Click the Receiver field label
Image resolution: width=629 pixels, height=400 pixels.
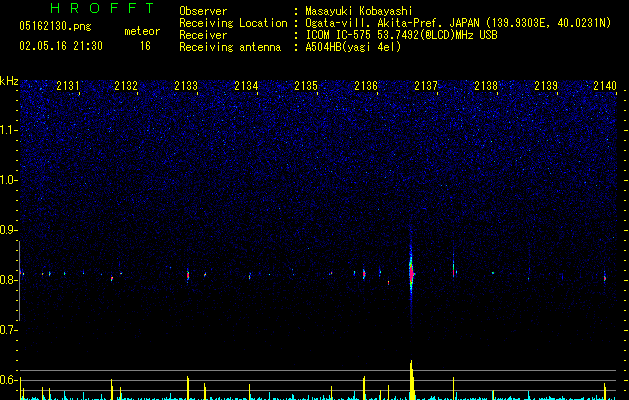pos(203,35)
